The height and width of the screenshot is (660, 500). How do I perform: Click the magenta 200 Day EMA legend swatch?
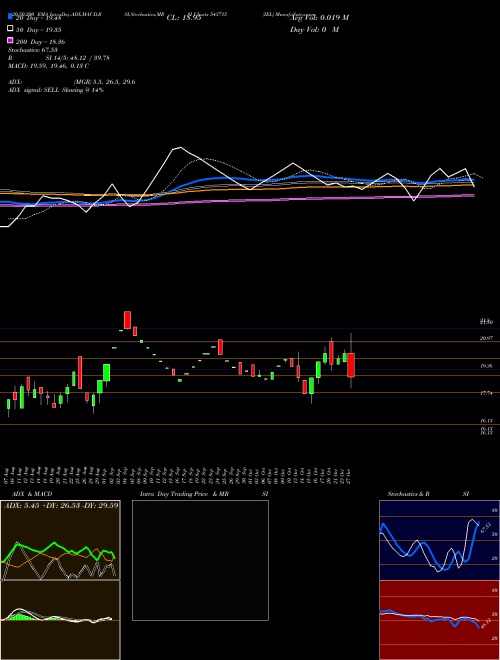coord(10,40)
